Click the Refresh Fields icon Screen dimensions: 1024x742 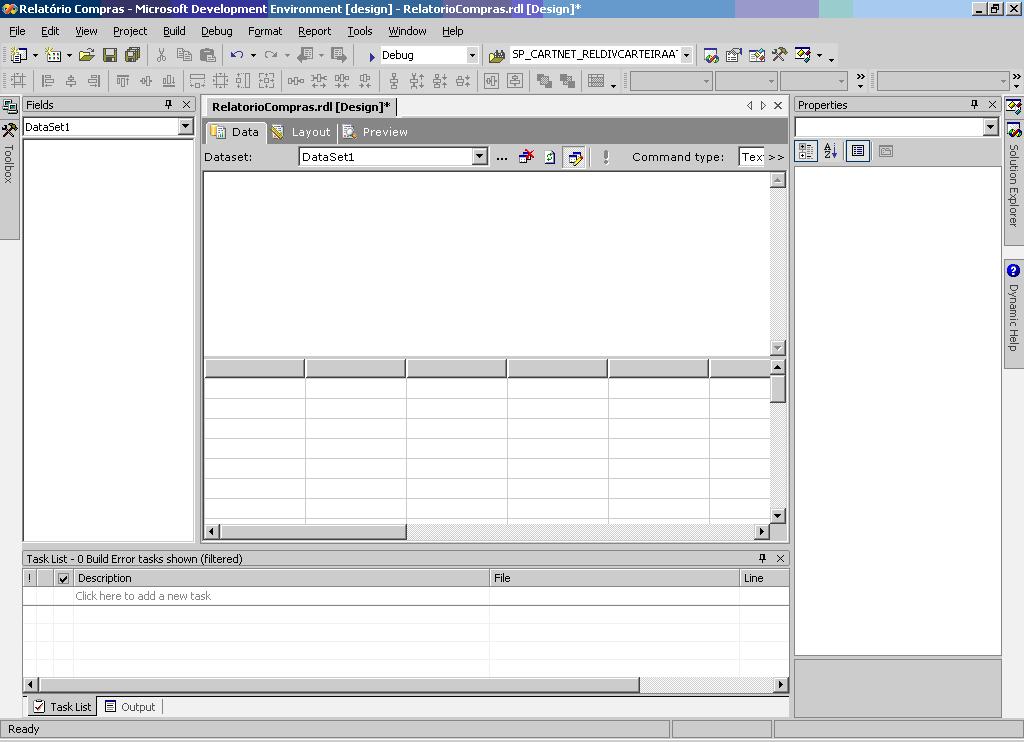pyautogui.click(x=550, y=157)
